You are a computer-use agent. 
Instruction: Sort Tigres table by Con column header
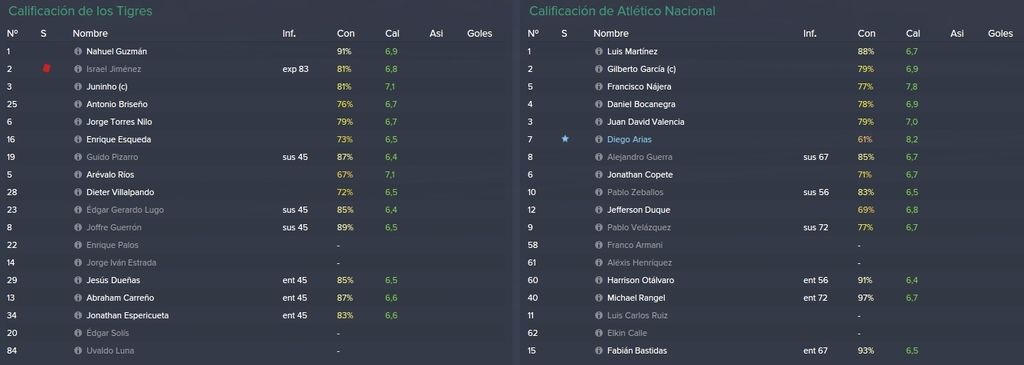tap(345, 33)
